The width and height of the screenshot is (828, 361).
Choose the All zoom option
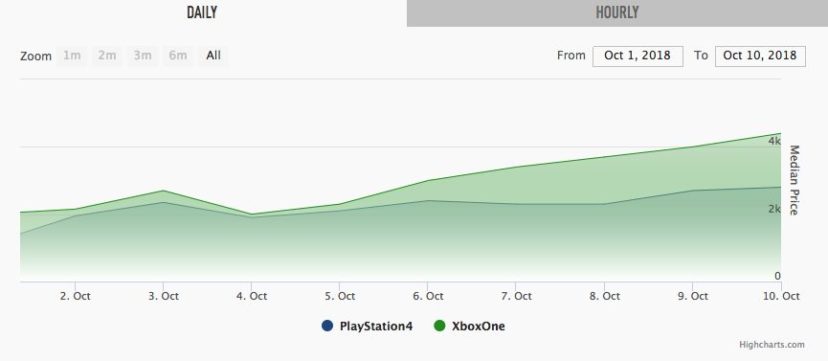[x=213, y=55]
